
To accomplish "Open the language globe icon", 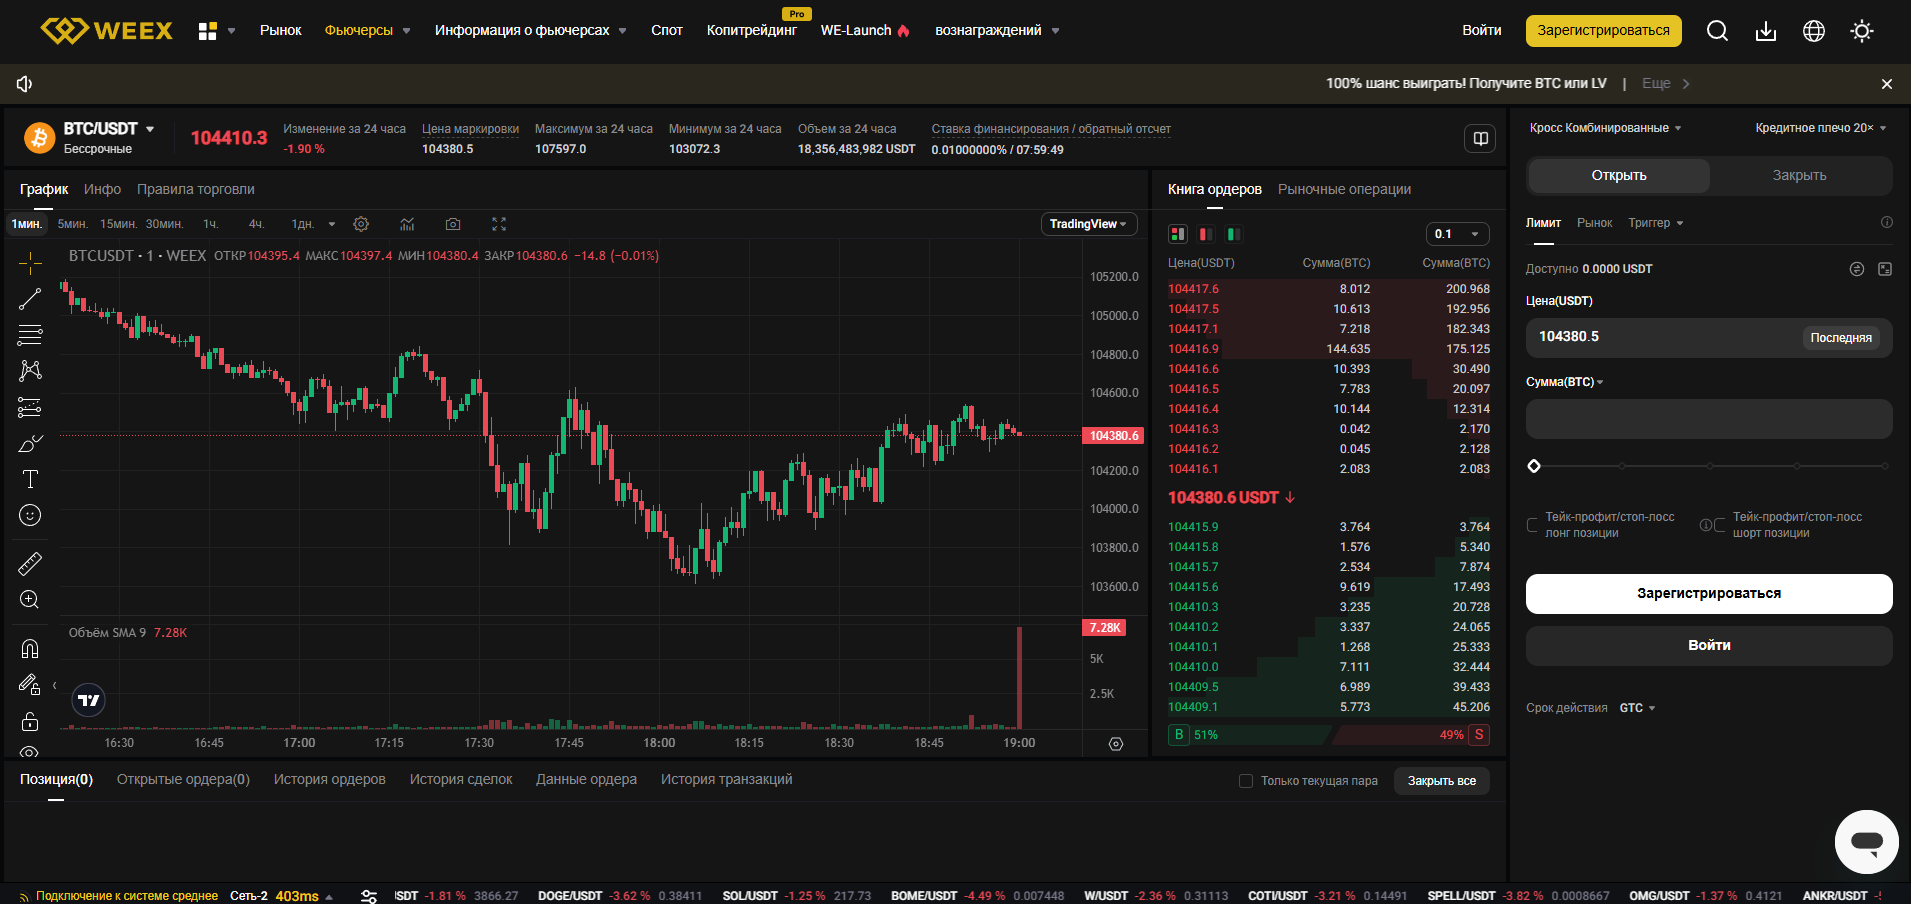I will pyautogui.click(x=1814, y=31).
